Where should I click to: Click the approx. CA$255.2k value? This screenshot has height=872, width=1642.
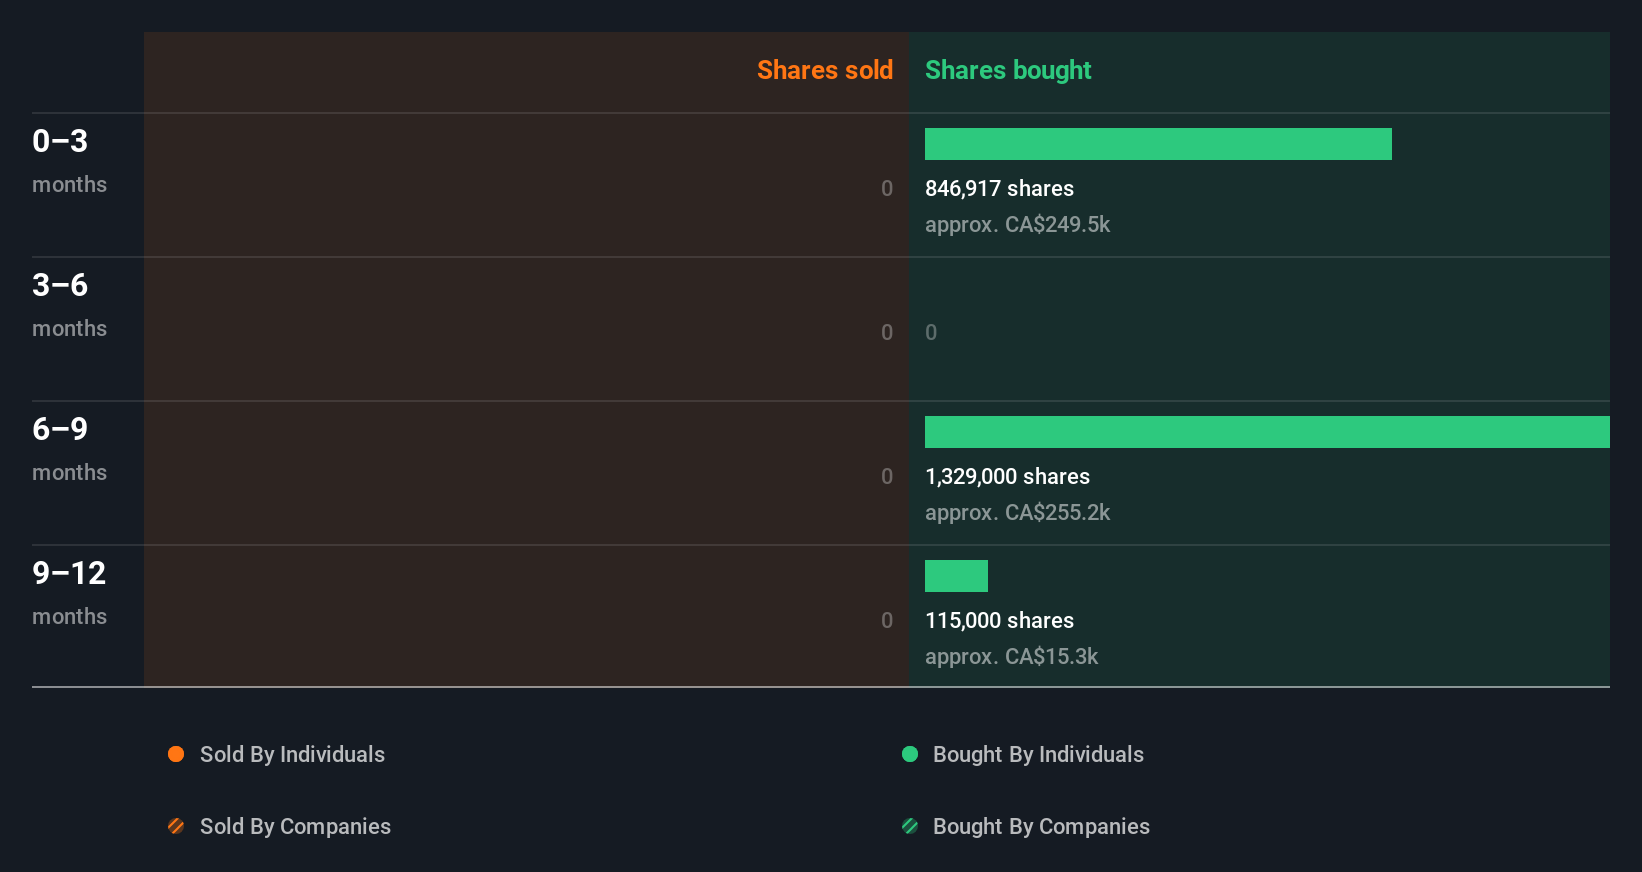click(x=1017, y=512)
